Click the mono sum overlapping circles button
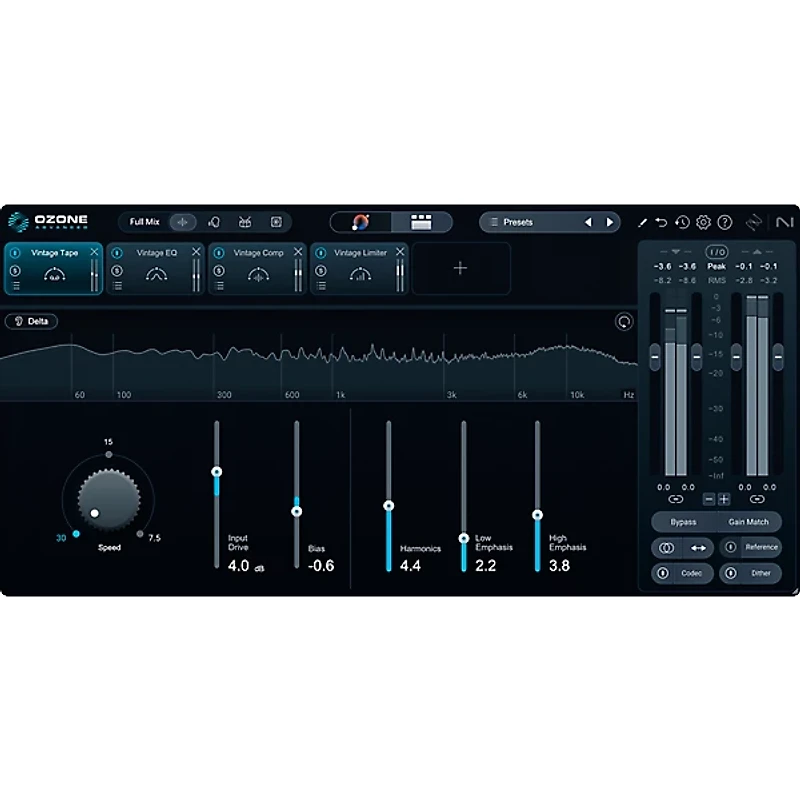Screen dimensions: 800x800 pyautogui.click(x=666, y=548)
